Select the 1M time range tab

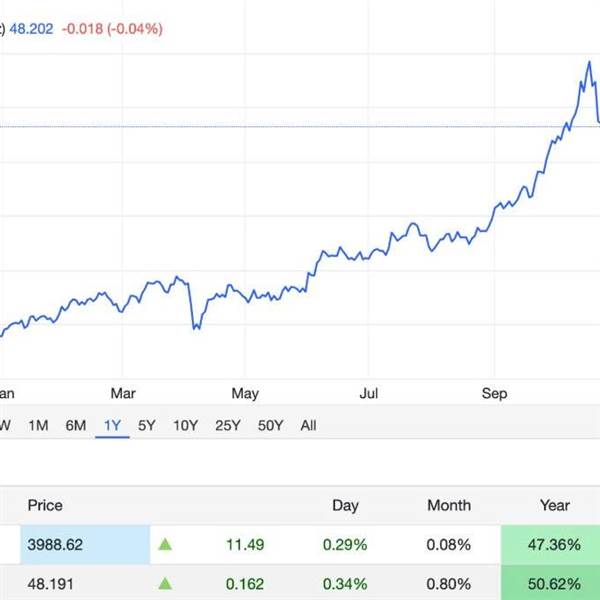click(38, 425)
